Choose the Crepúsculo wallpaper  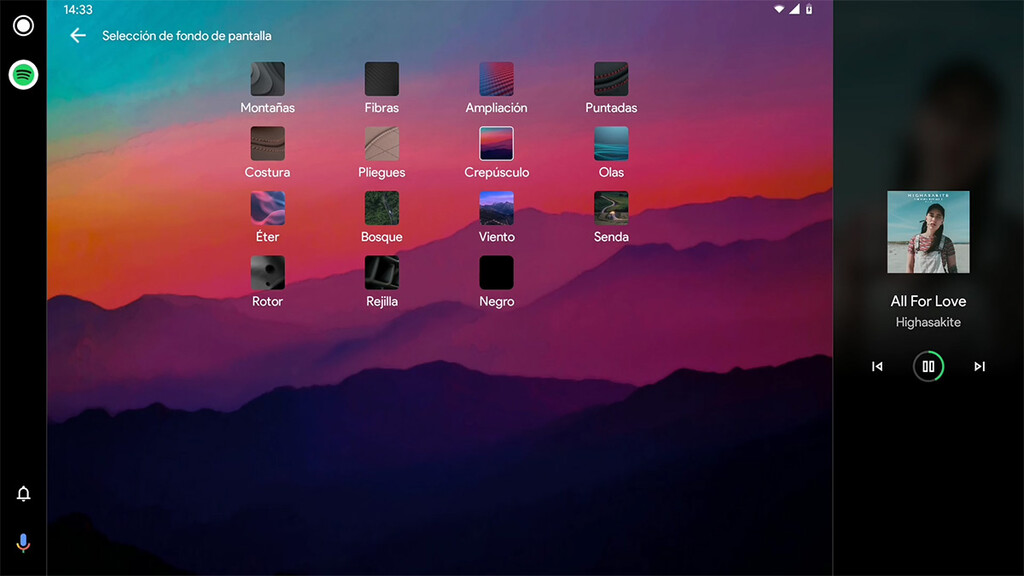click(496, 144)
